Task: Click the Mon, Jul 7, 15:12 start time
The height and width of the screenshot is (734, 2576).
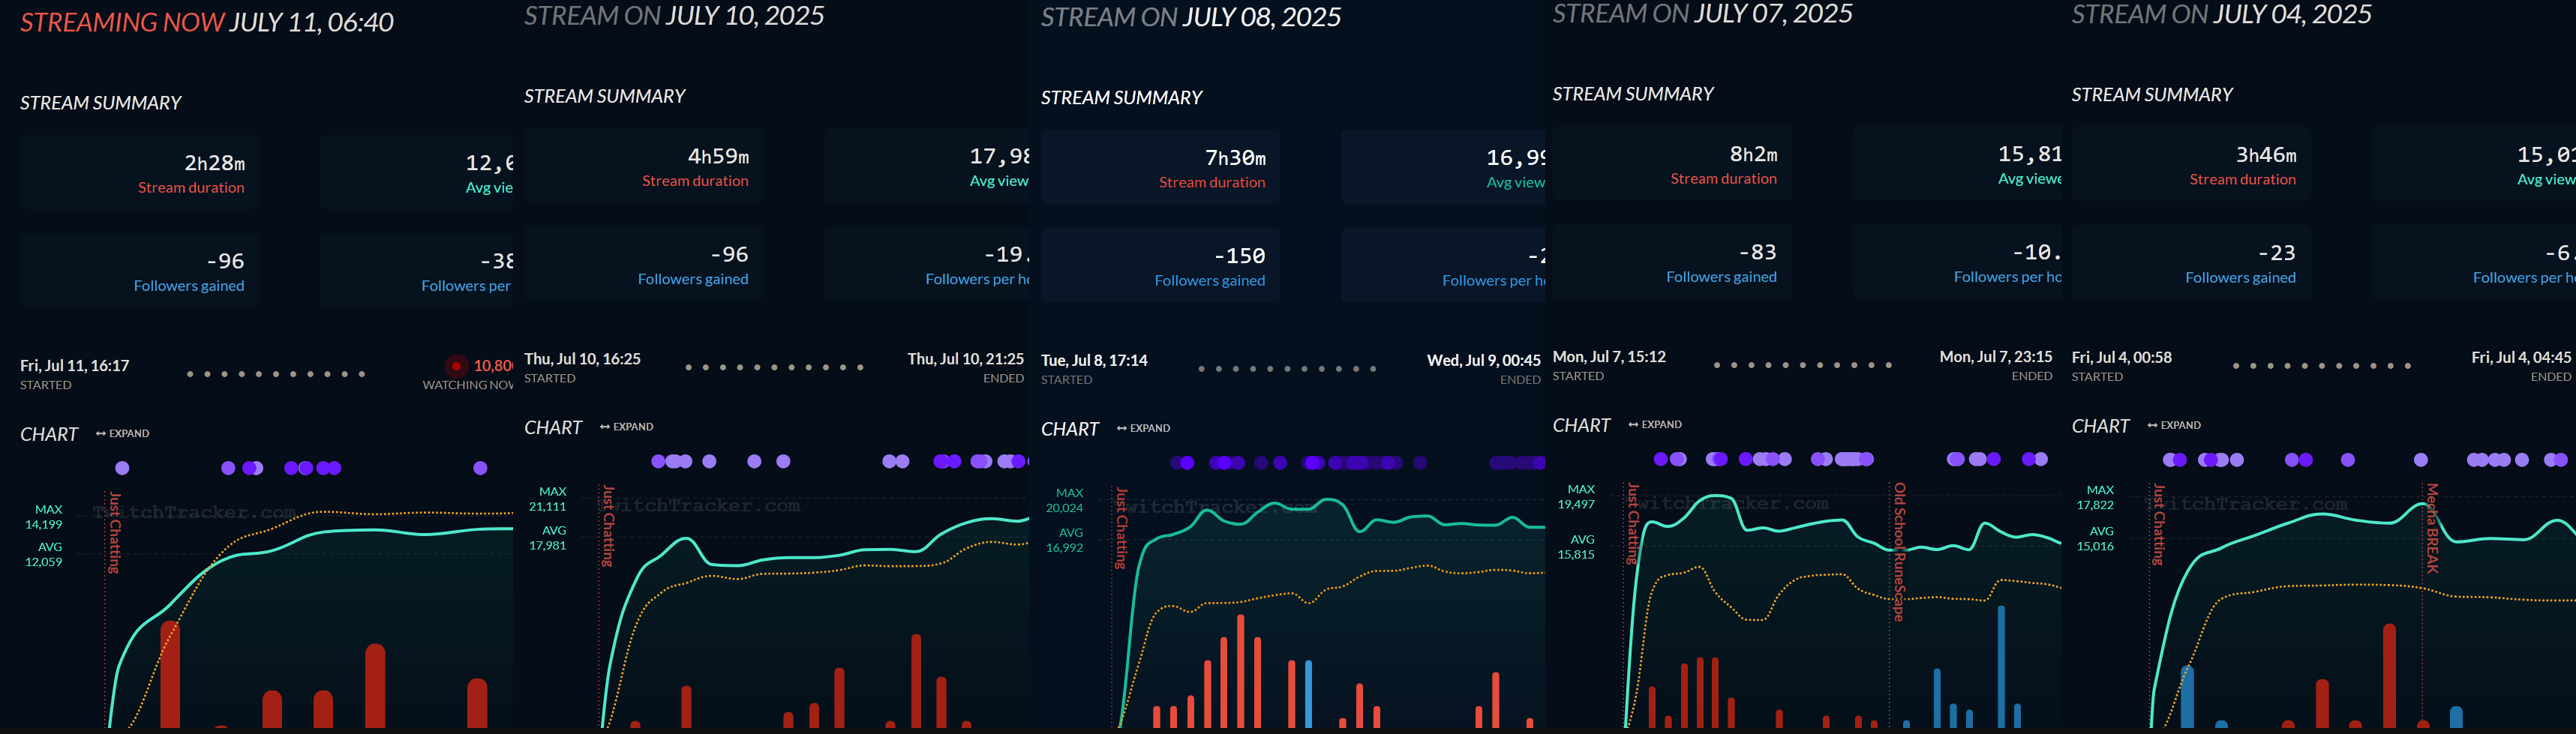Action: pos(1609,357)
